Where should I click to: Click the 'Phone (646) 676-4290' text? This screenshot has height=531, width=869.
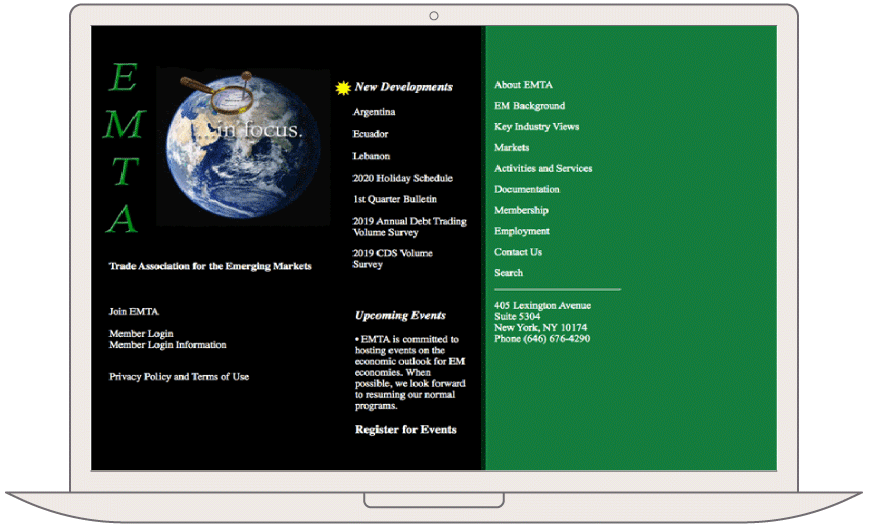[541, 339]
